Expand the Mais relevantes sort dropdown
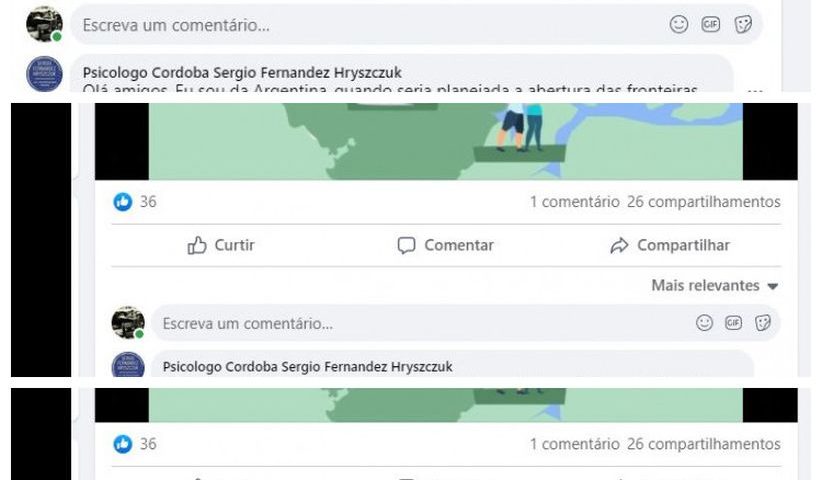The image size is (822, 480). tap(714, 286)
